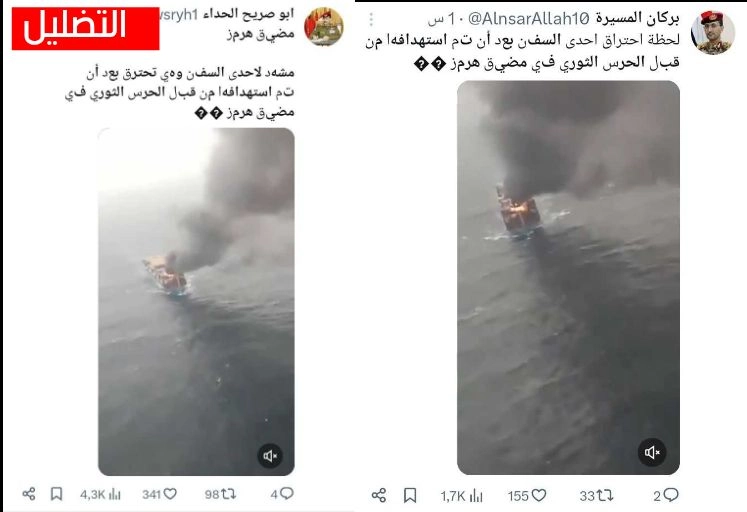Open view analytics showing 4,3K

100,494
